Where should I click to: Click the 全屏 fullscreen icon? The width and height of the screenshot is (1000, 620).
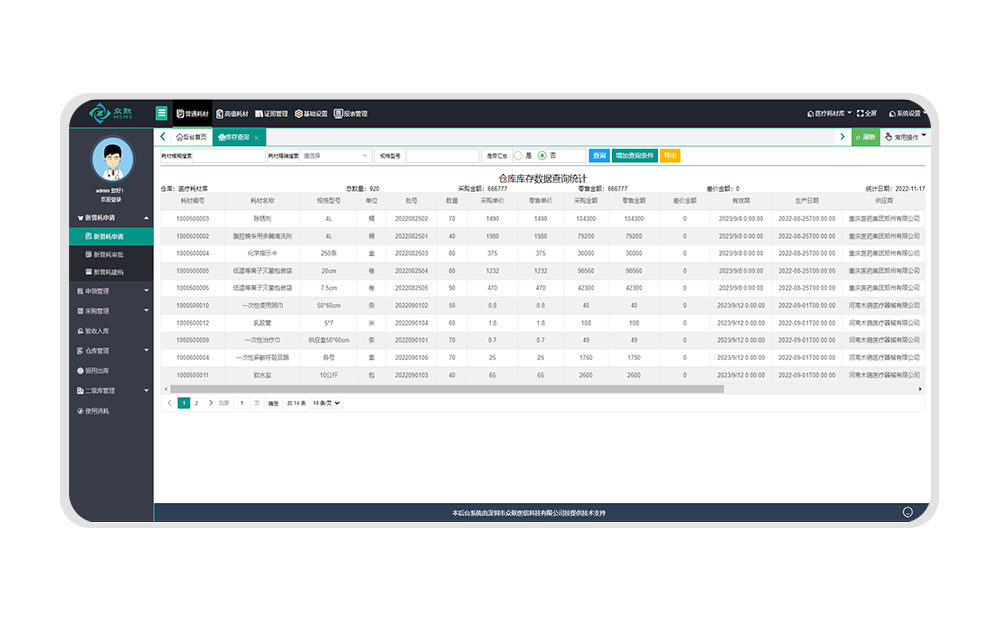[x=867, y=114]
